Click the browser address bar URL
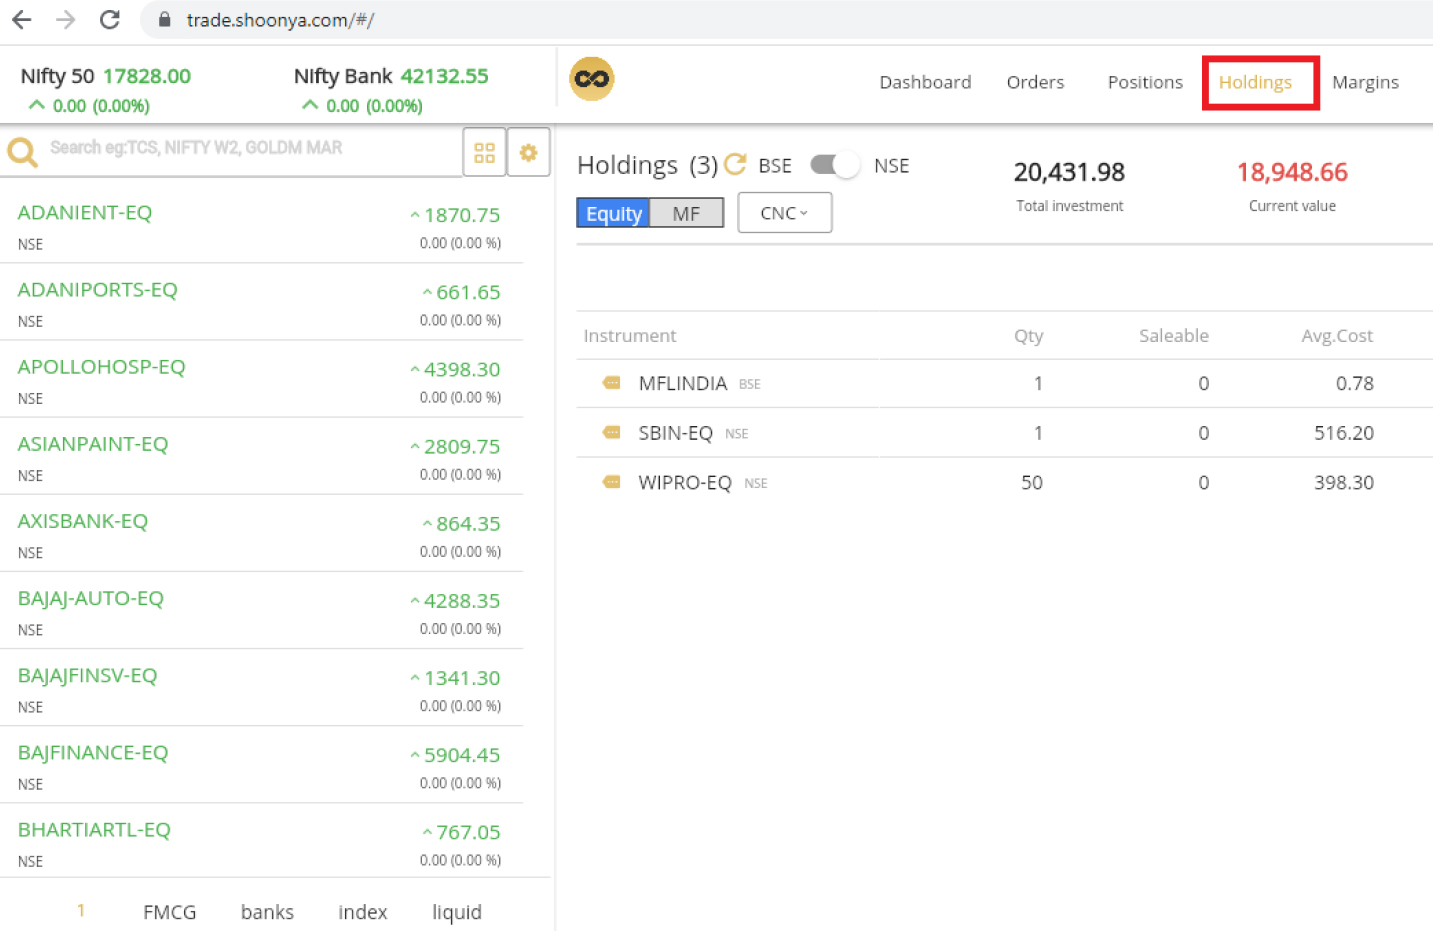Viewport: 1435px width, 931px height. [280, 20]
